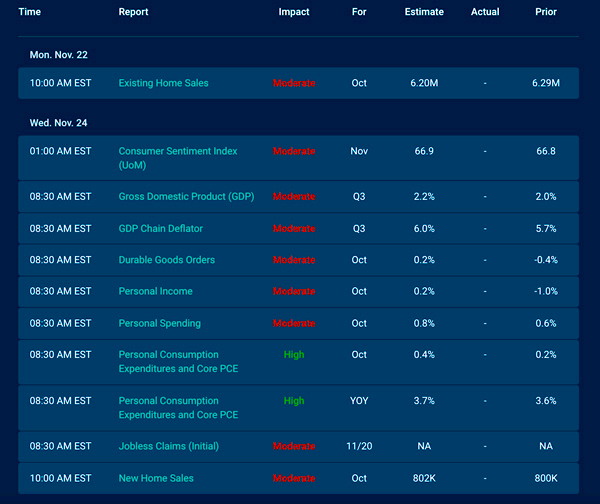Click the Time column header
This screenshot has width=600, height=504.
pyautogui.click(x=30, y=12)
